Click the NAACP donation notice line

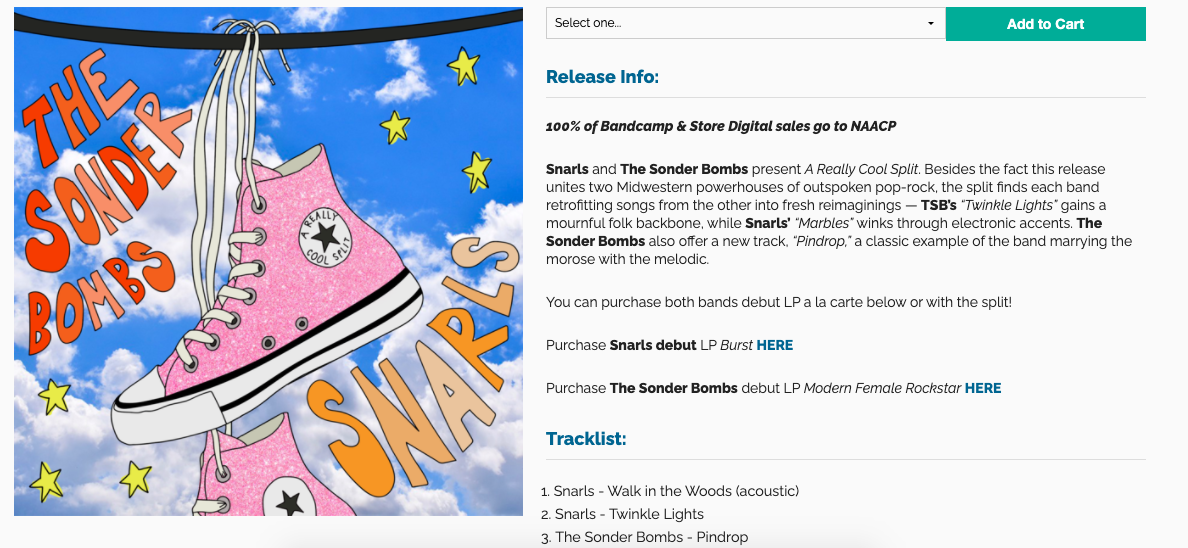point(721,126)
